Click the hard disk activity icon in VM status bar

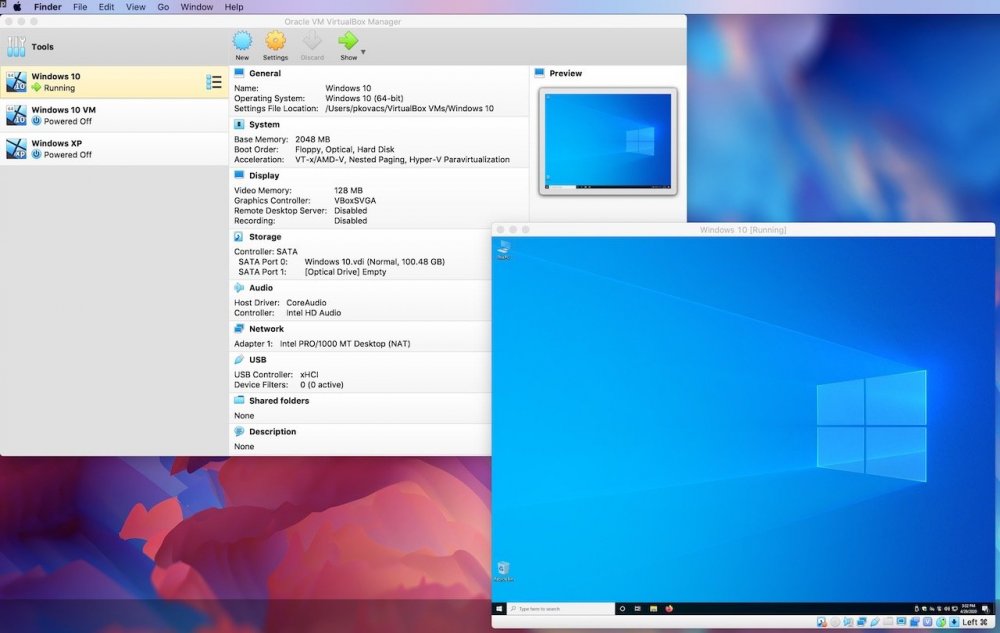point(821,622)
